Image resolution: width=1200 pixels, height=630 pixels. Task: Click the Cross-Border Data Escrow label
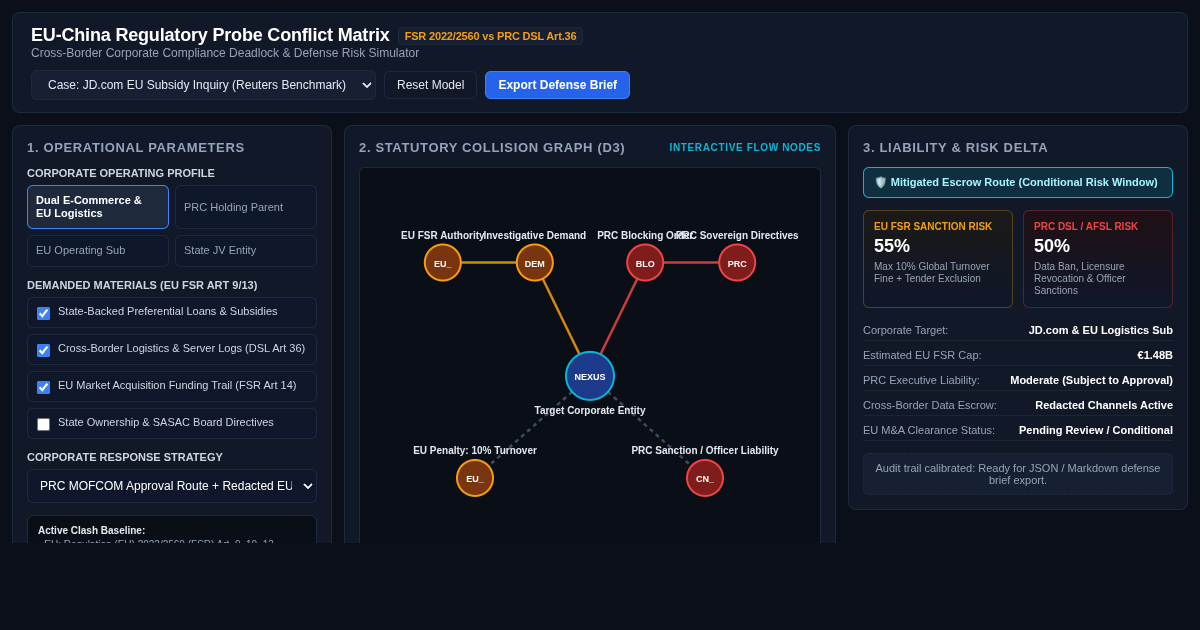coord(930,405)
